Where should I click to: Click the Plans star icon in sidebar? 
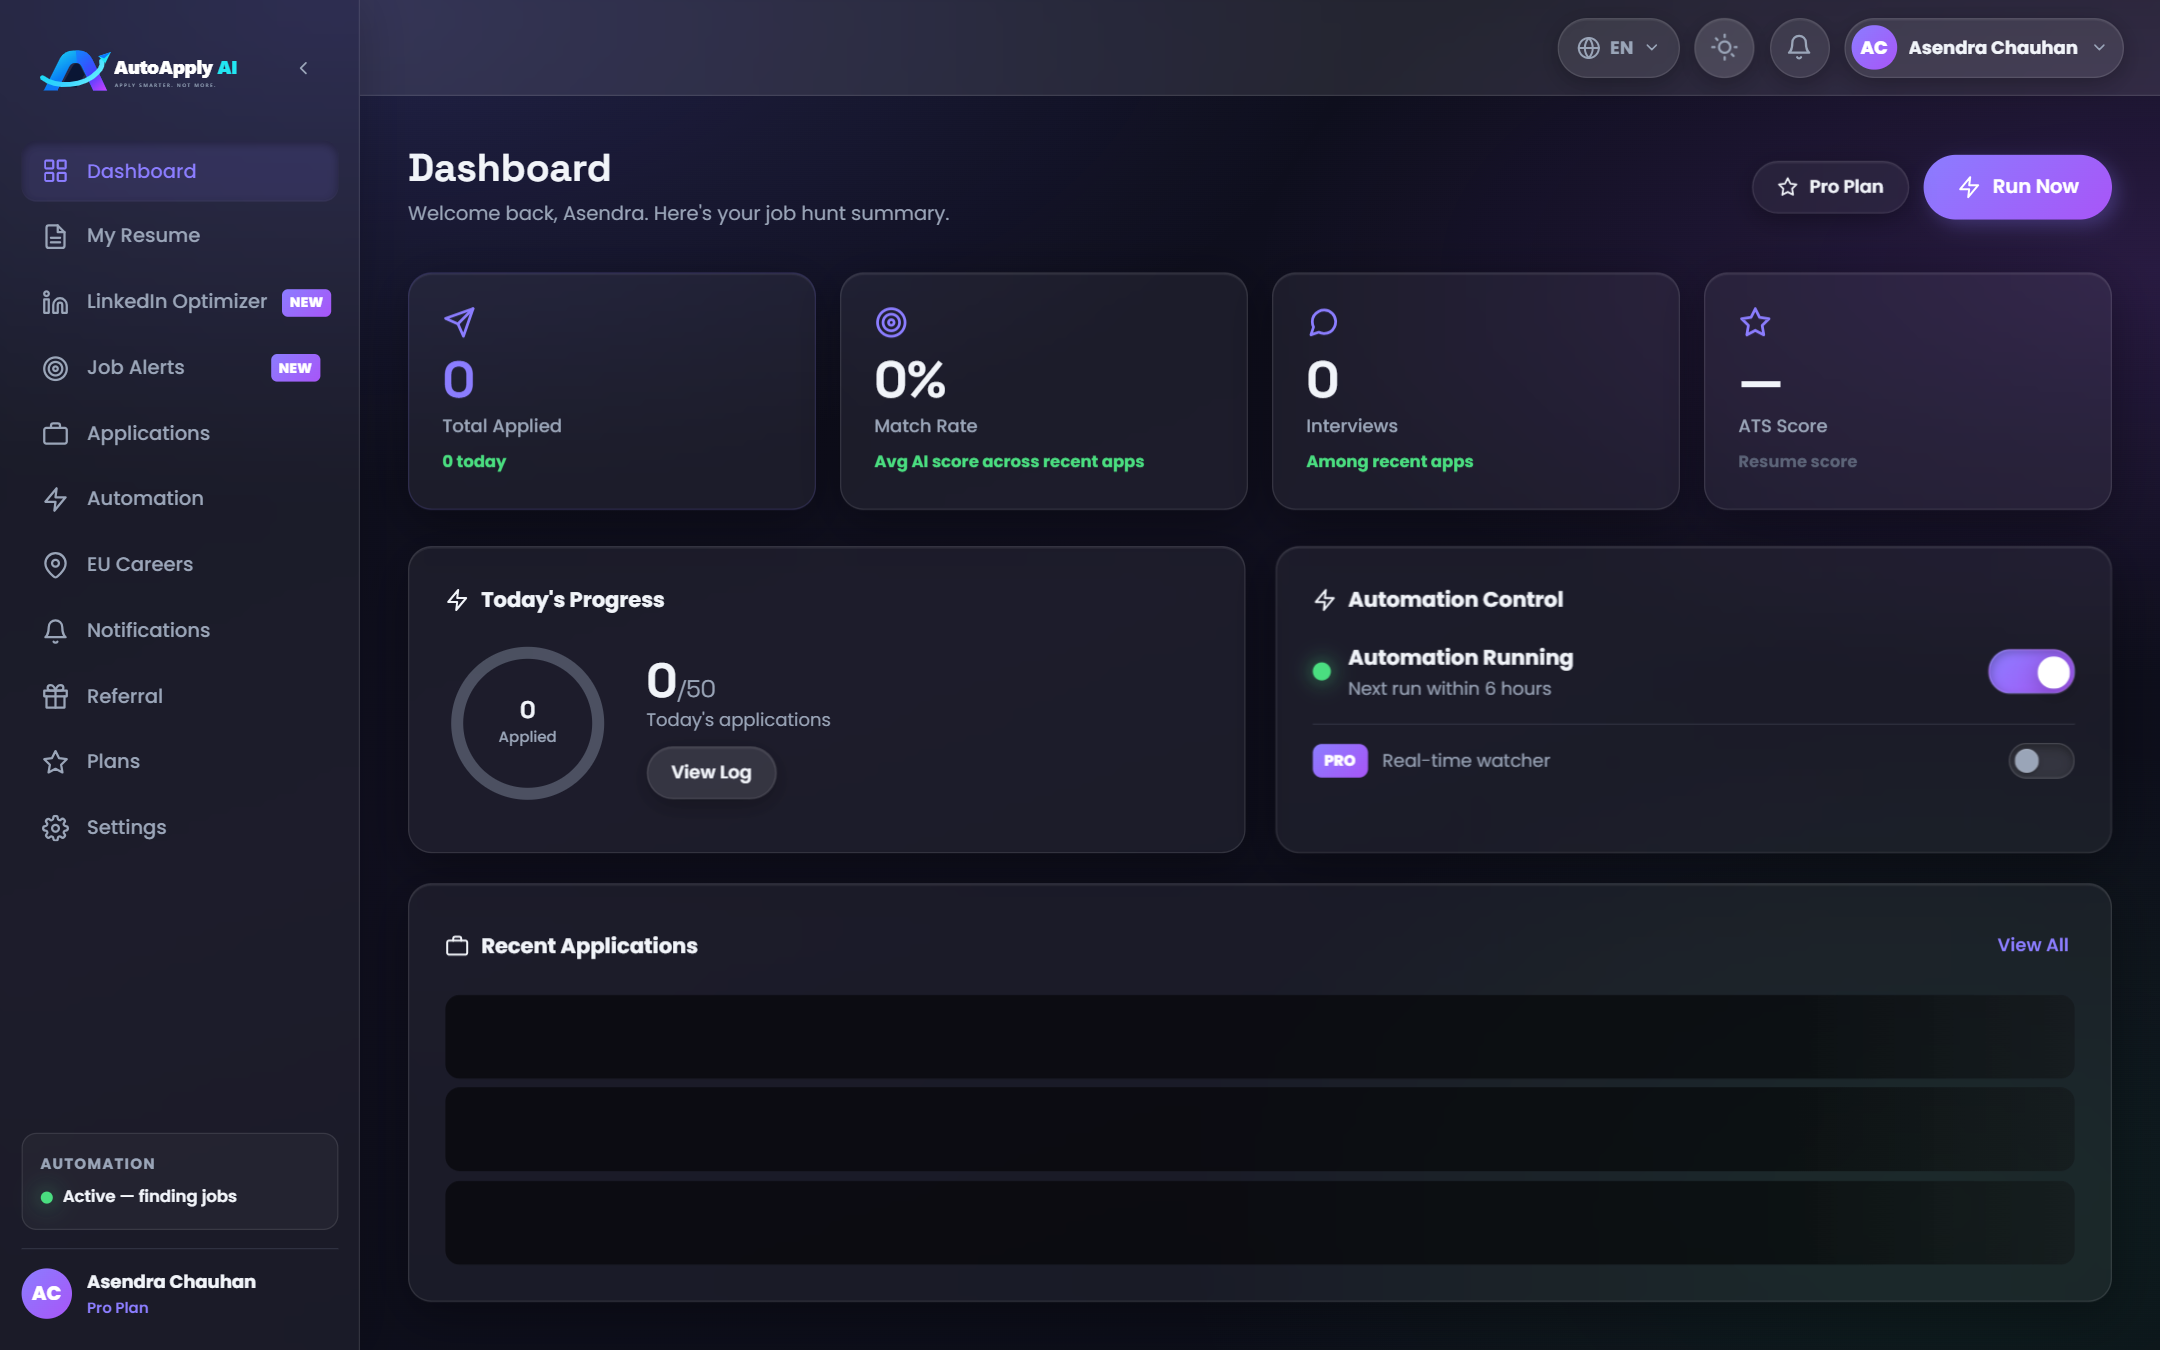pyautogui.click(x=56, y=762)
